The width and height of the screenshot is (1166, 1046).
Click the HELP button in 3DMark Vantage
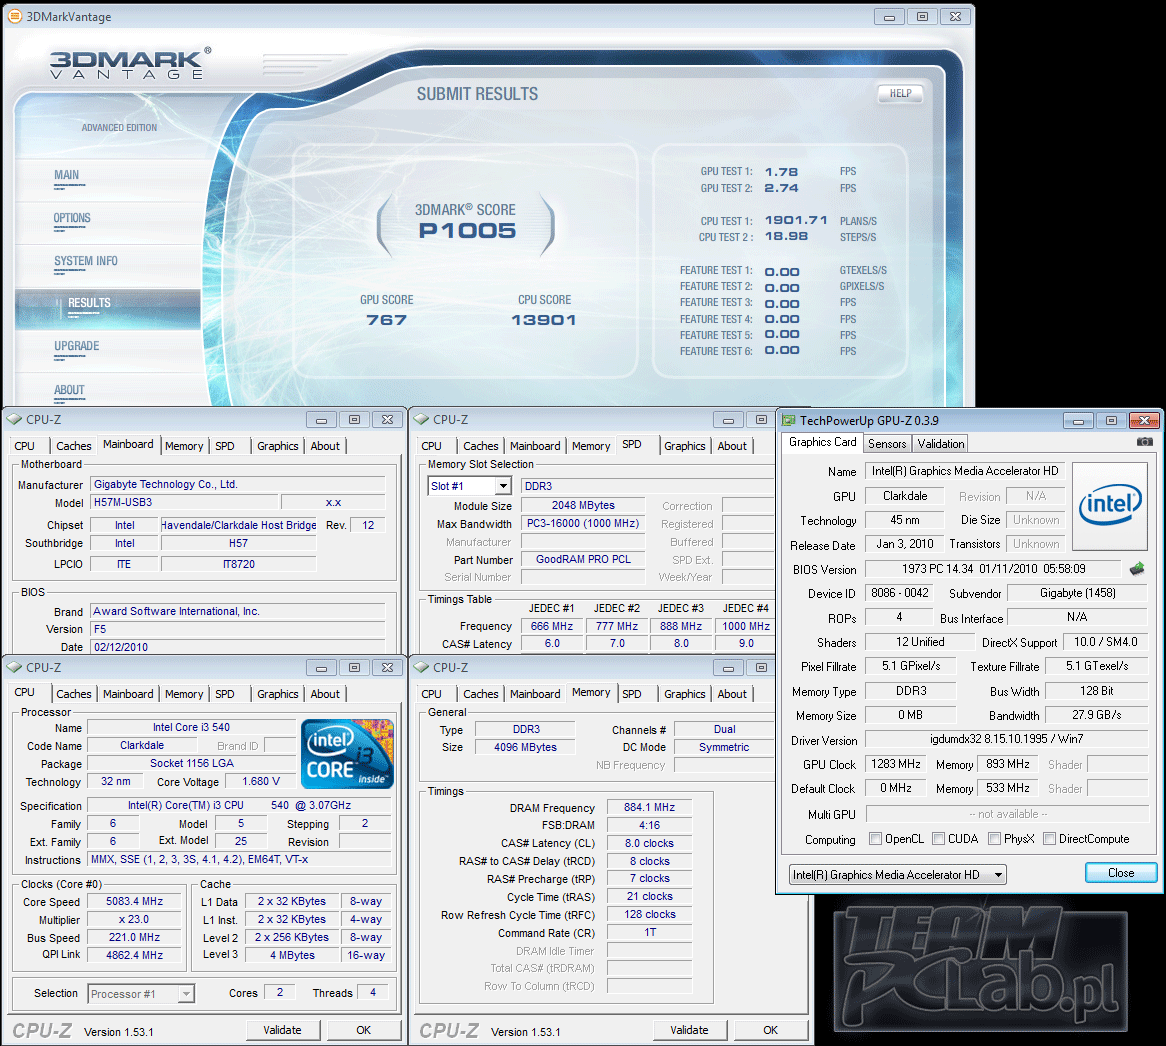901,94
